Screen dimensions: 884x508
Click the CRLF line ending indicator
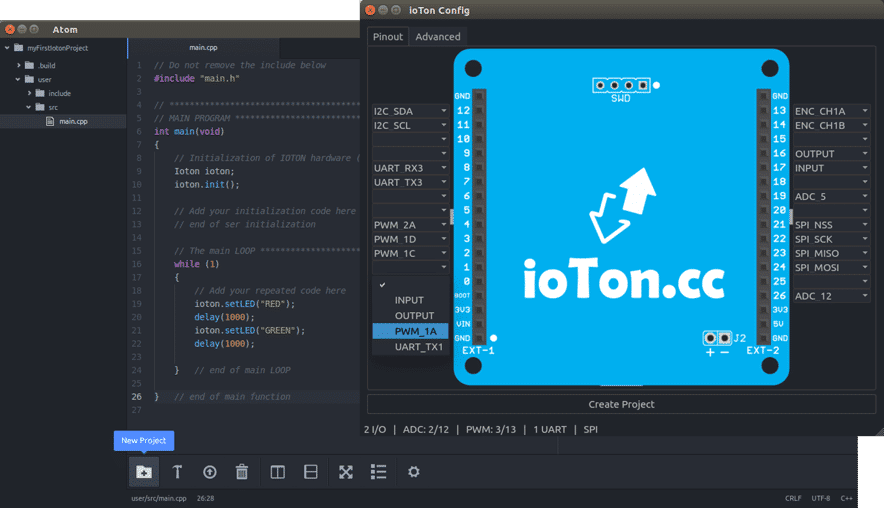coord(793,498)
